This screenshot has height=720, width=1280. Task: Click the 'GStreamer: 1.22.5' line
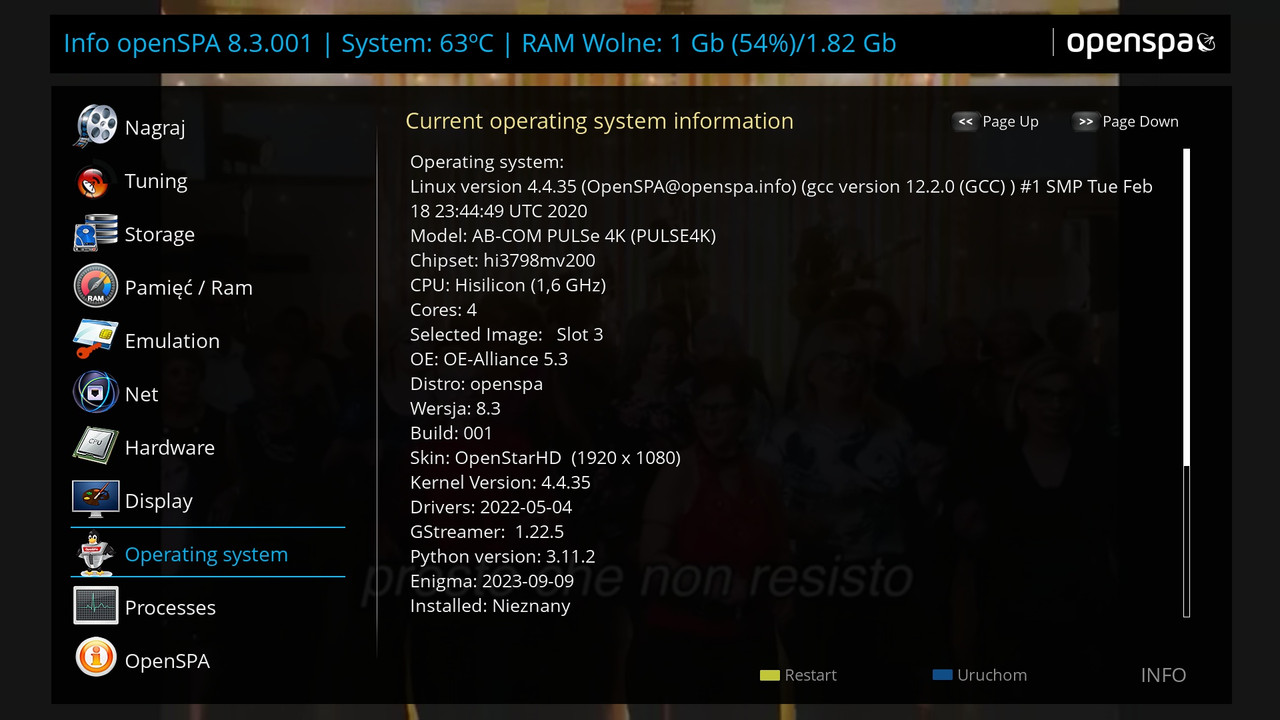click(x=487, y=531)
